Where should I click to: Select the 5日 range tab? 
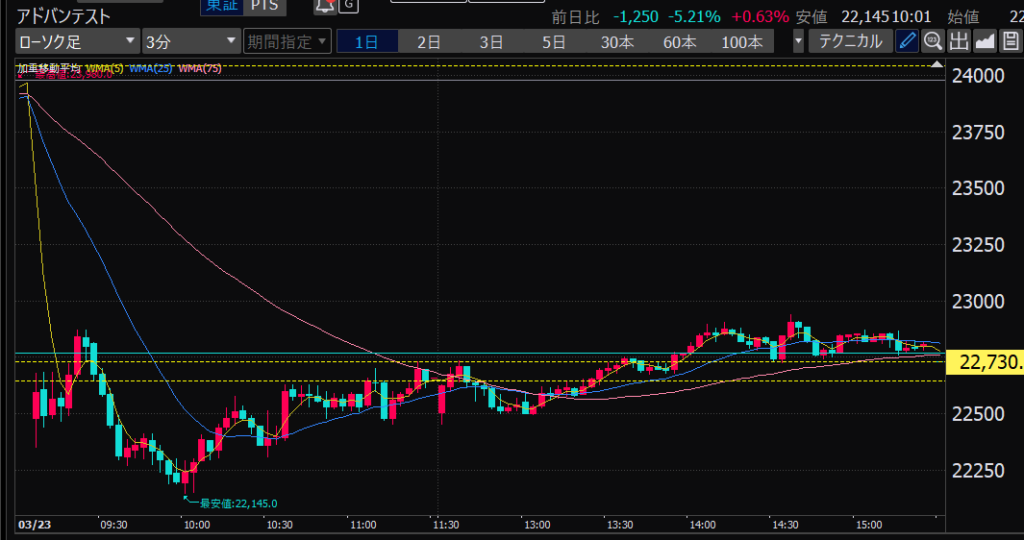click(x=553, y=41)
